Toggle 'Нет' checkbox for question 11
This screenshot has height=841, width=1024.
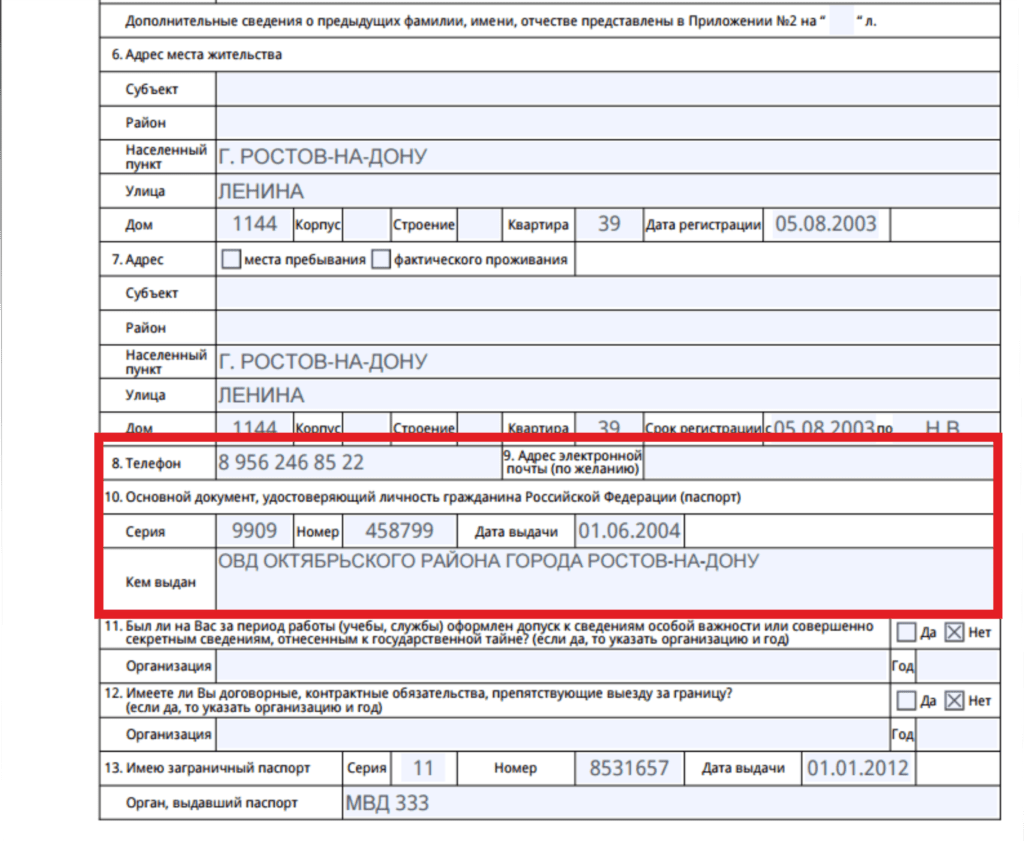coord(954,632)
